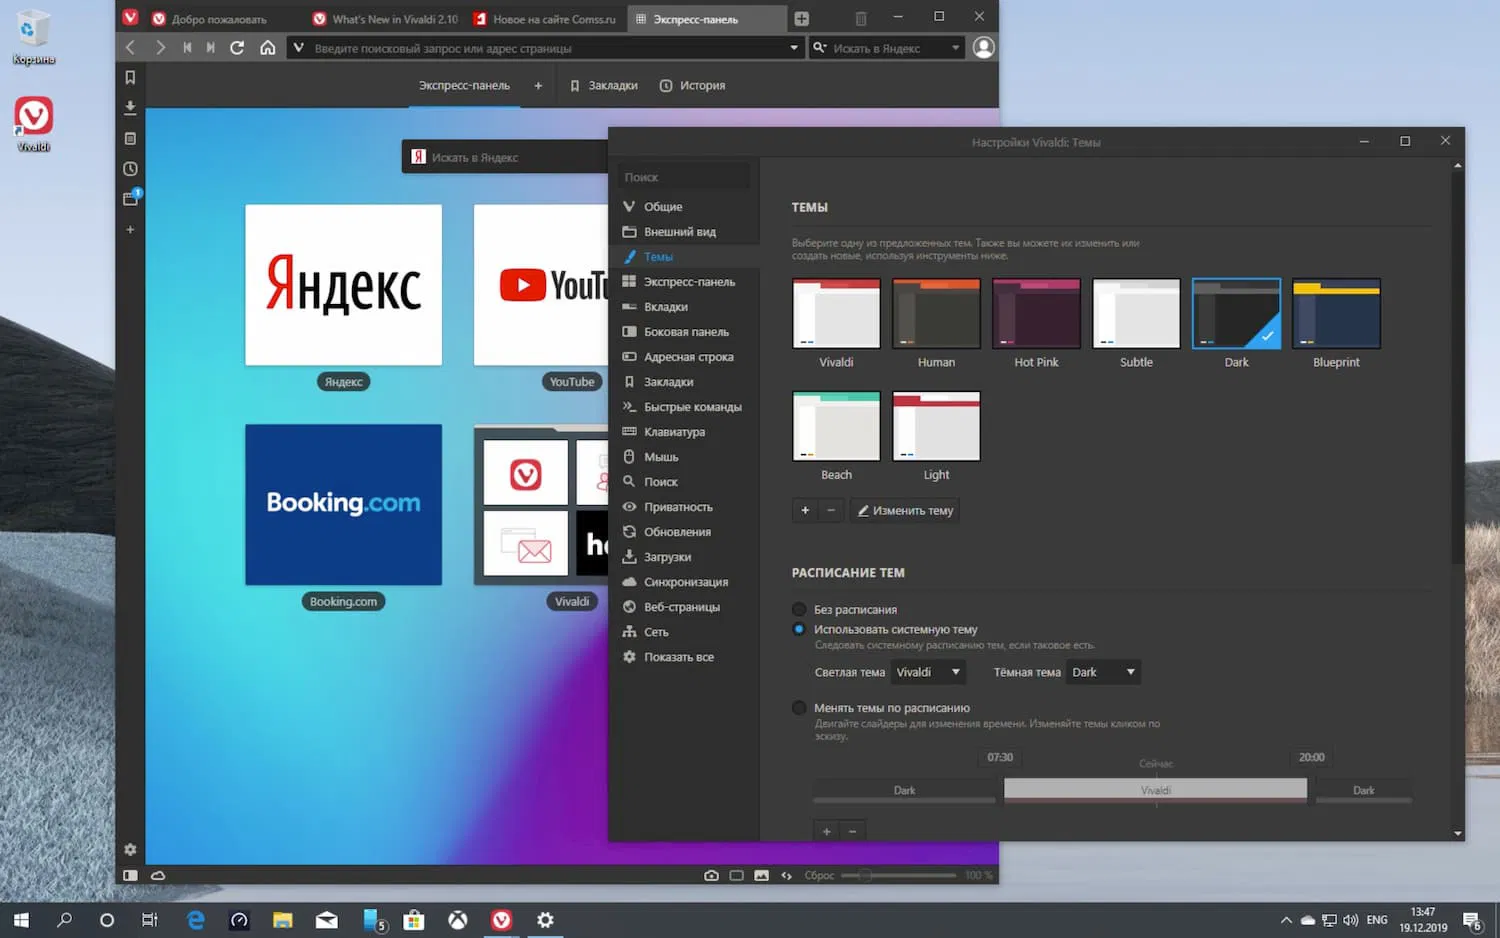Open a new tab with plus button

click(801, 18)
